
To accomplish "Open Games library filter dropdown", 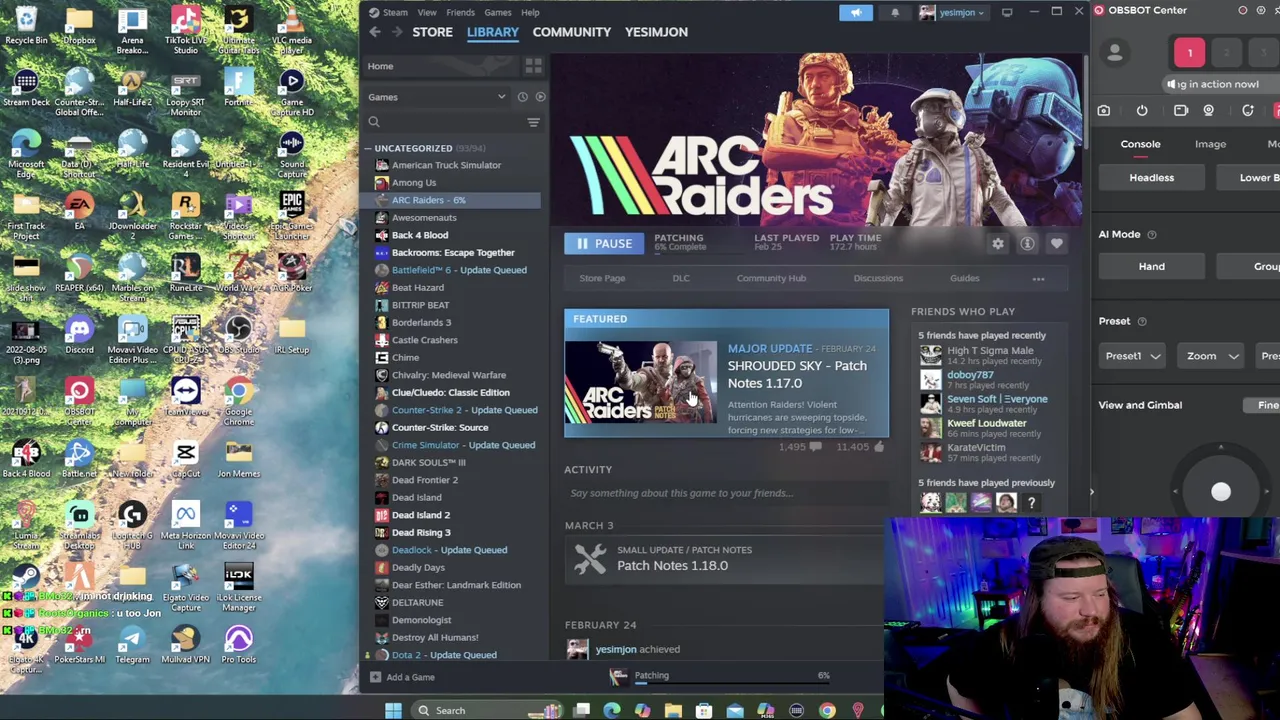I will 437,97.
